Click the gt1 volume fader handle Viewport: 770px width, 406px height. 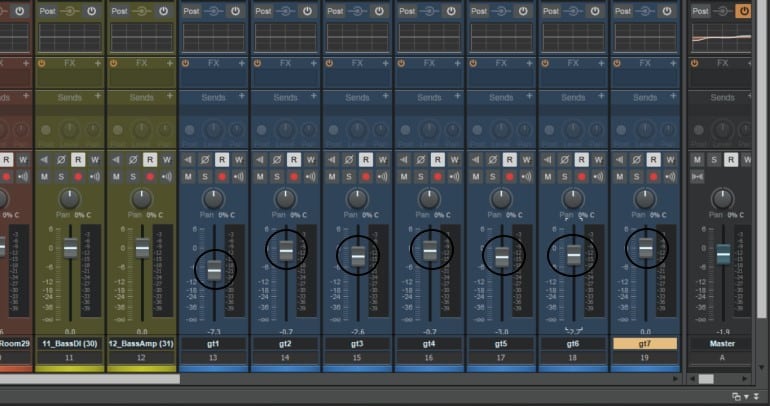tap(214, 269)
